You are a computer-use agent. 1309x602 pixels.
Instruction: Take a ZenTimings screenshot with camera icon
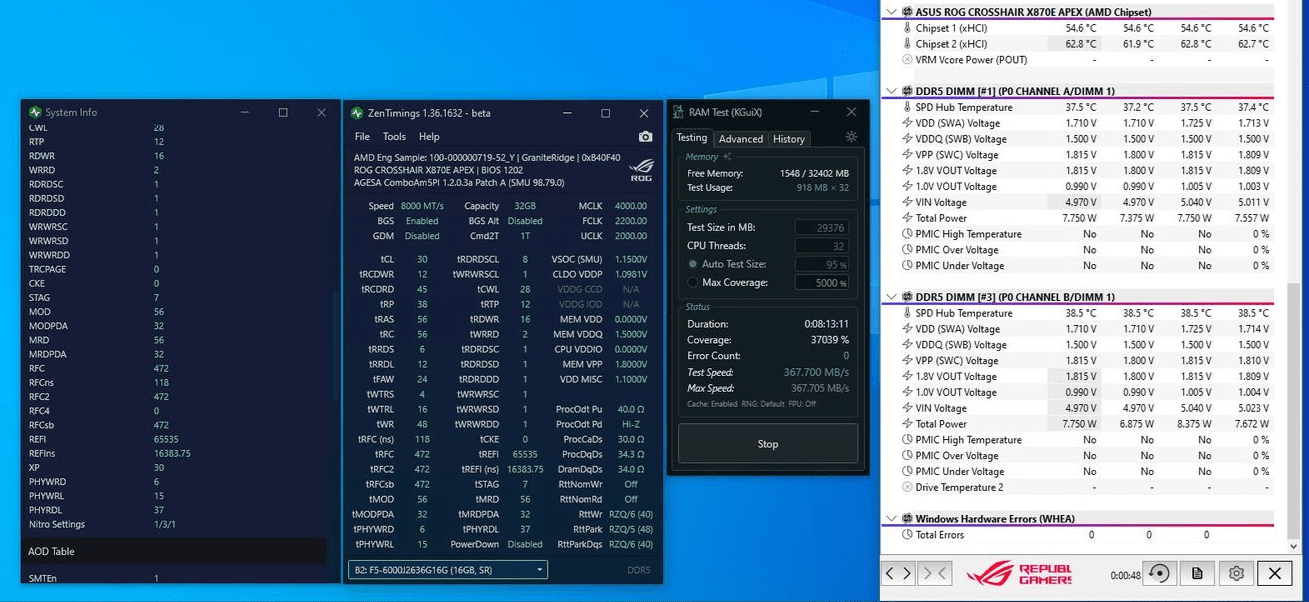pos(645,137)
